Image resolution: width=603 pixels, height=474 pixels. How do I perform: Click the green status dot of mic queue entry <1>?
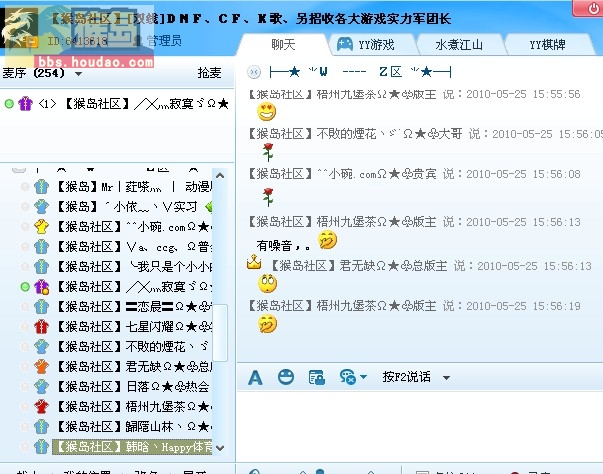9,104
